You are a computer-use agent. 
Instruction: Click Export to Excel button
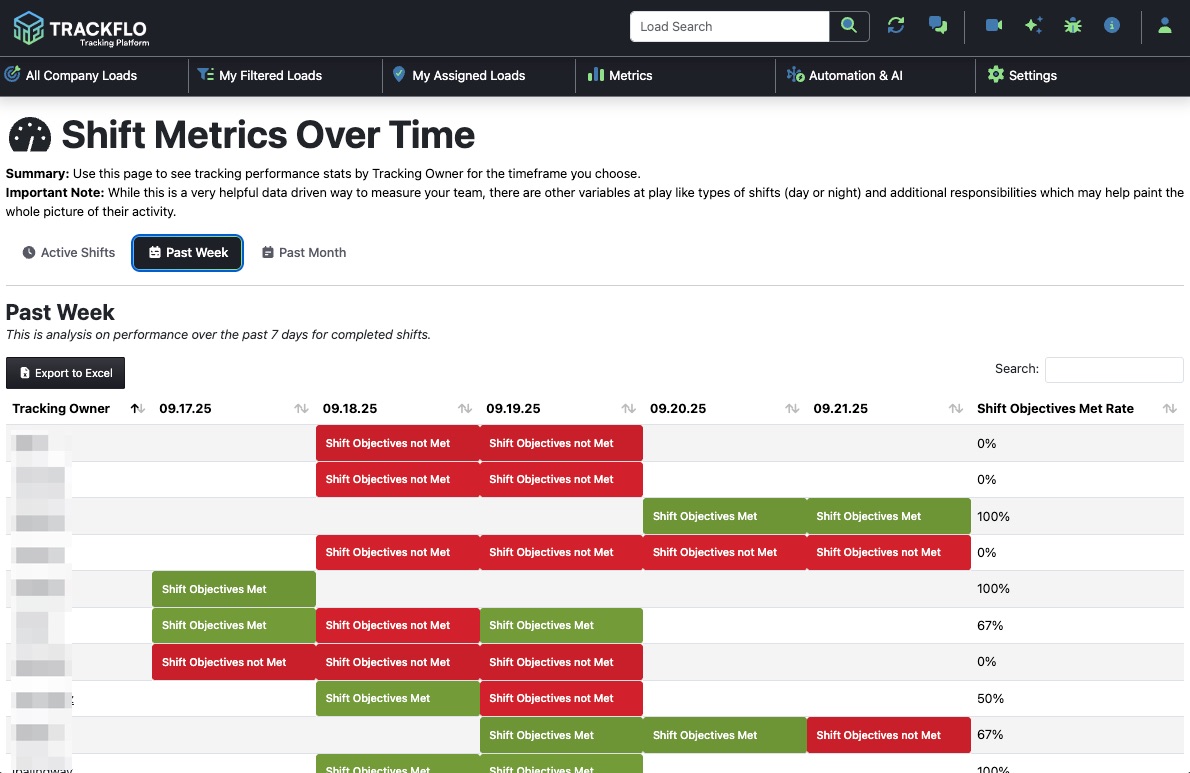click(65, 373)
